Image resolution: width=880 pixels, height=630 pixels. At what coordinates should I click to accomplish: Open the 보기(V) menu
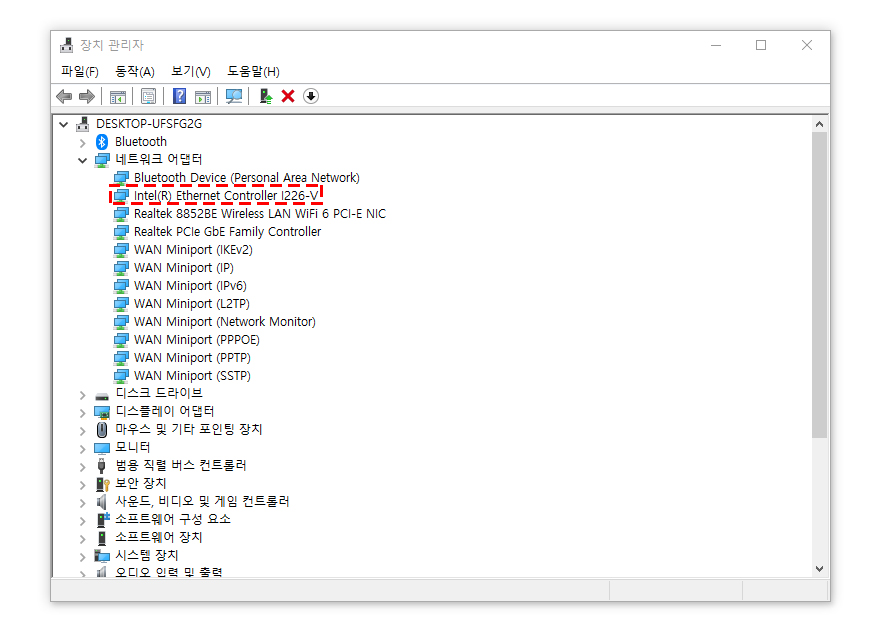tap(191, 71)
